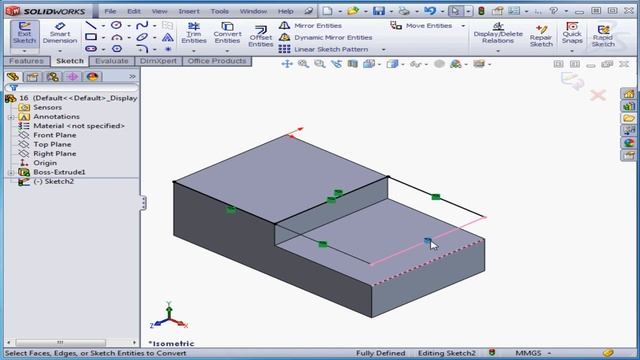
Task: Select the sketch Text tool
Action: pos(167,38)
